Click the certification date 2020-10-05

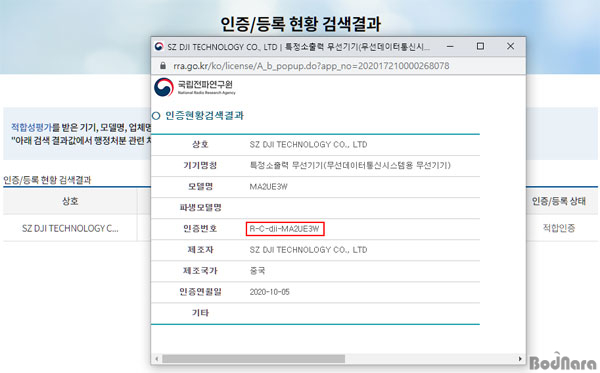[269, 292]
